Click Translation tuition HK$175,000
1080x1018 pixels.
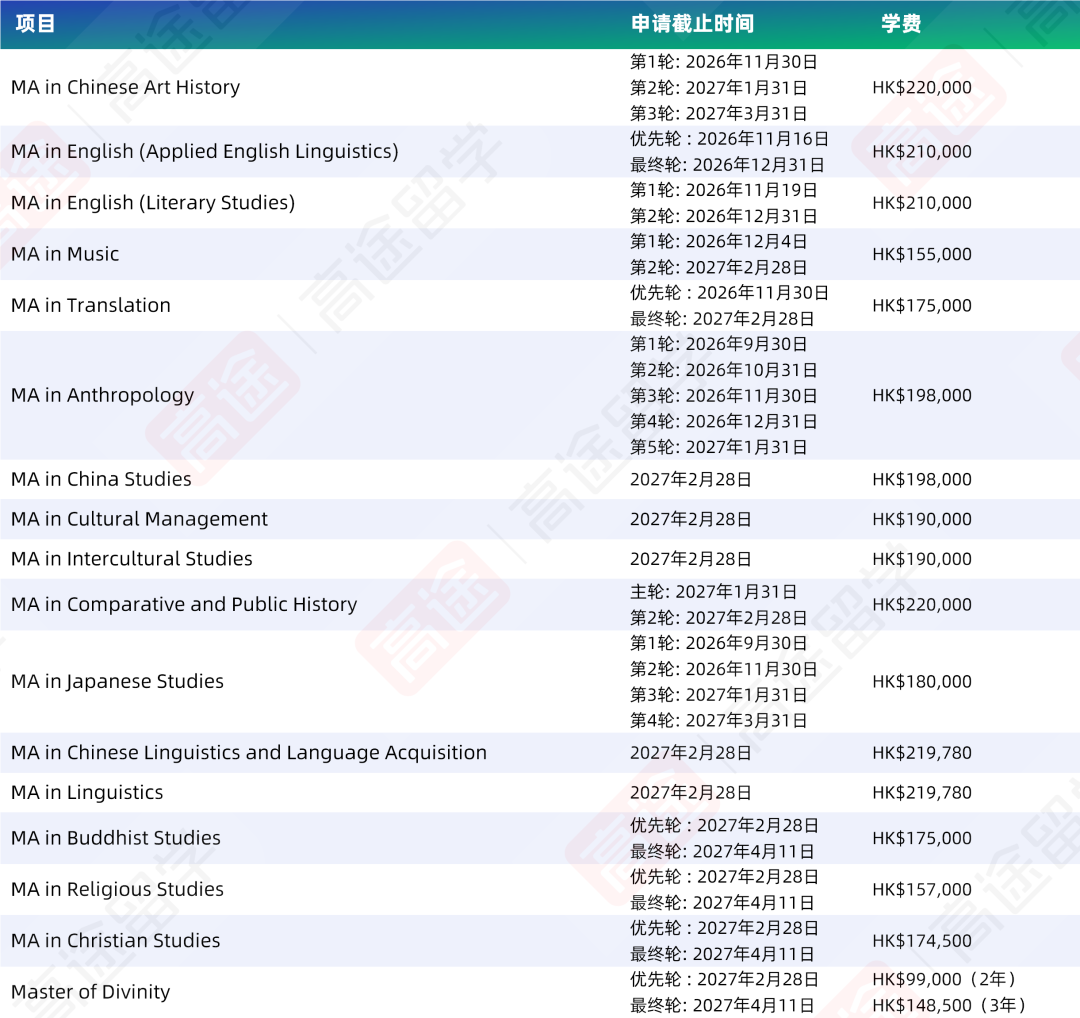point(922,305)
